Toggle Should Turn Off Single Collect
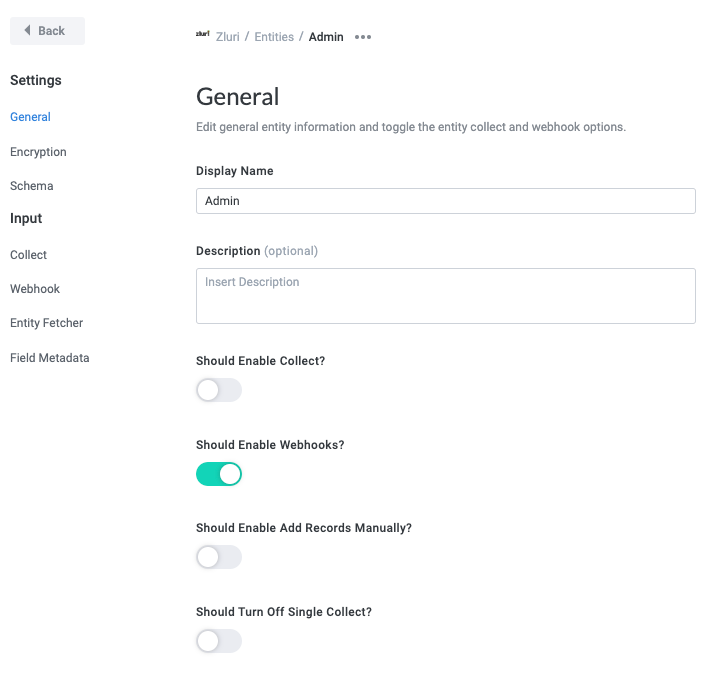This screenshot has height=688, width=719. pos(219,641)
